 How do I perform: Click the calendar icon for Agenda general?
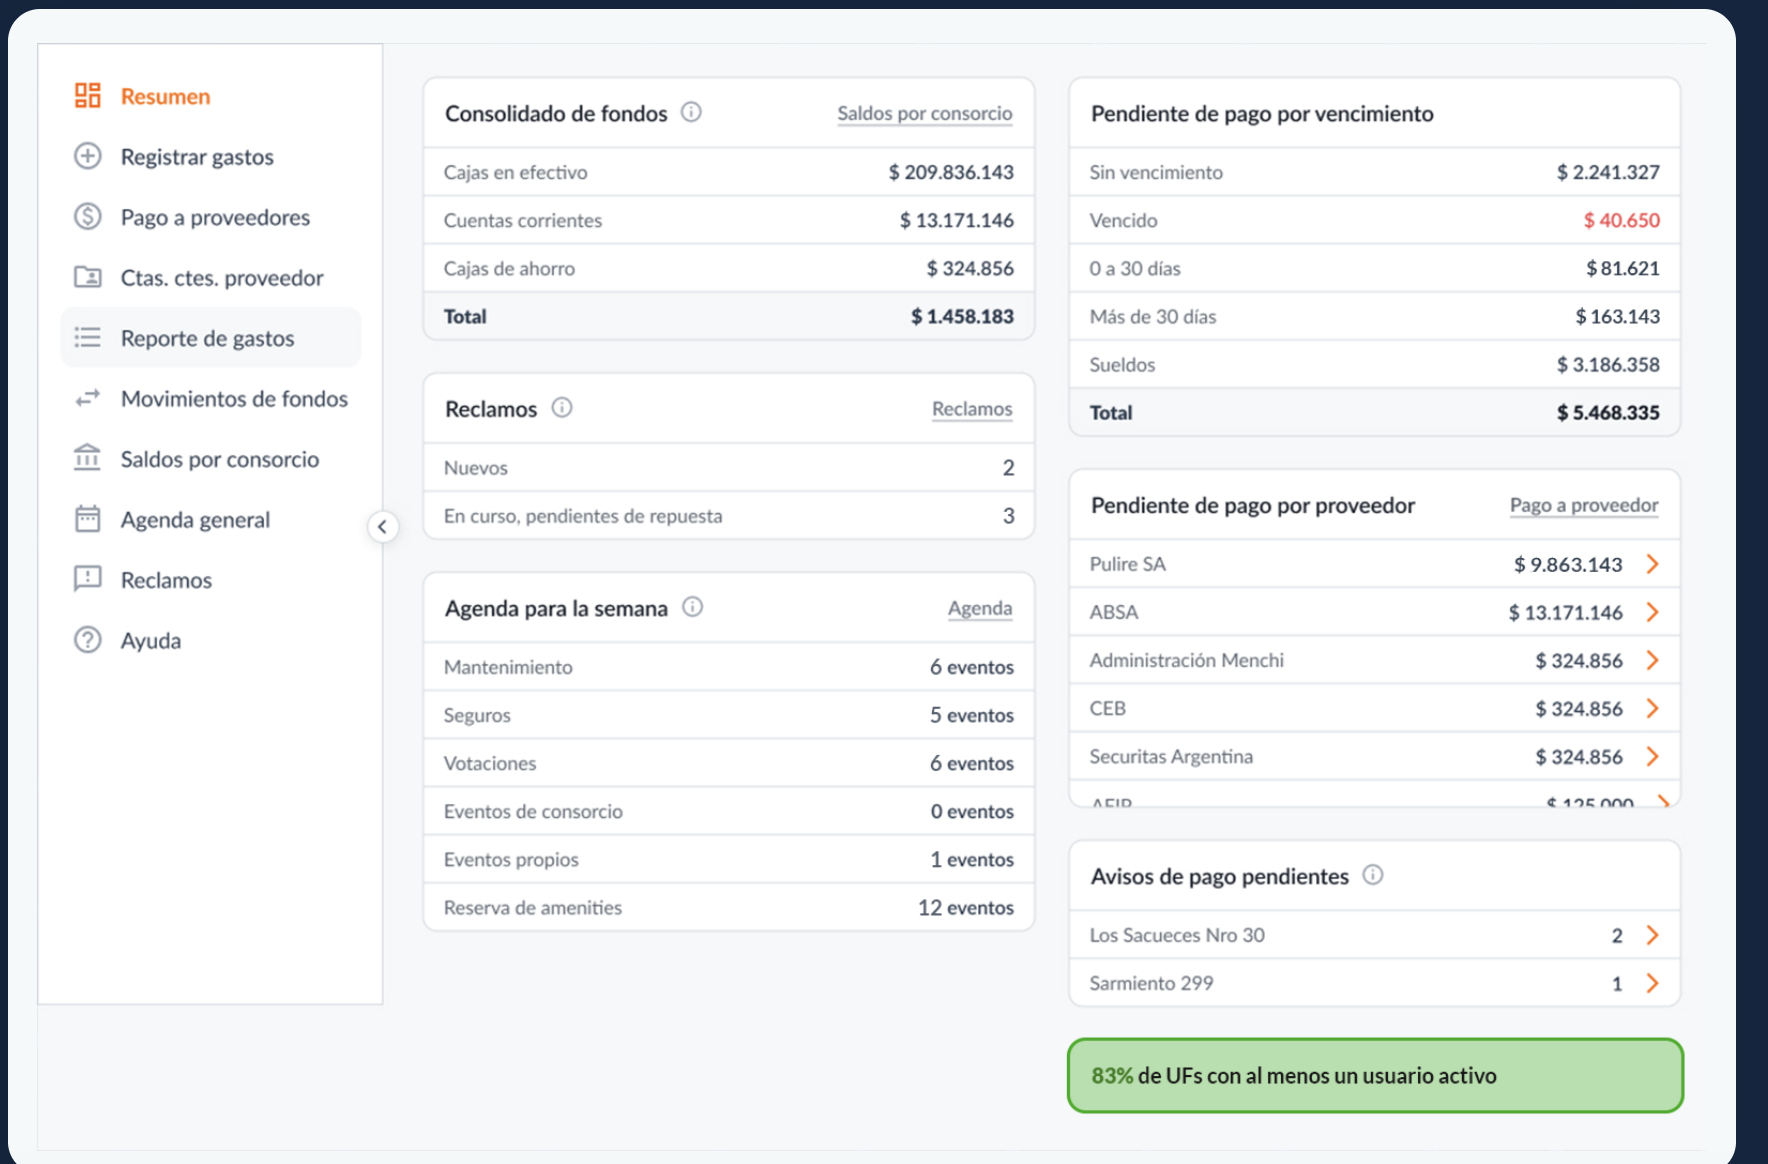88,519
